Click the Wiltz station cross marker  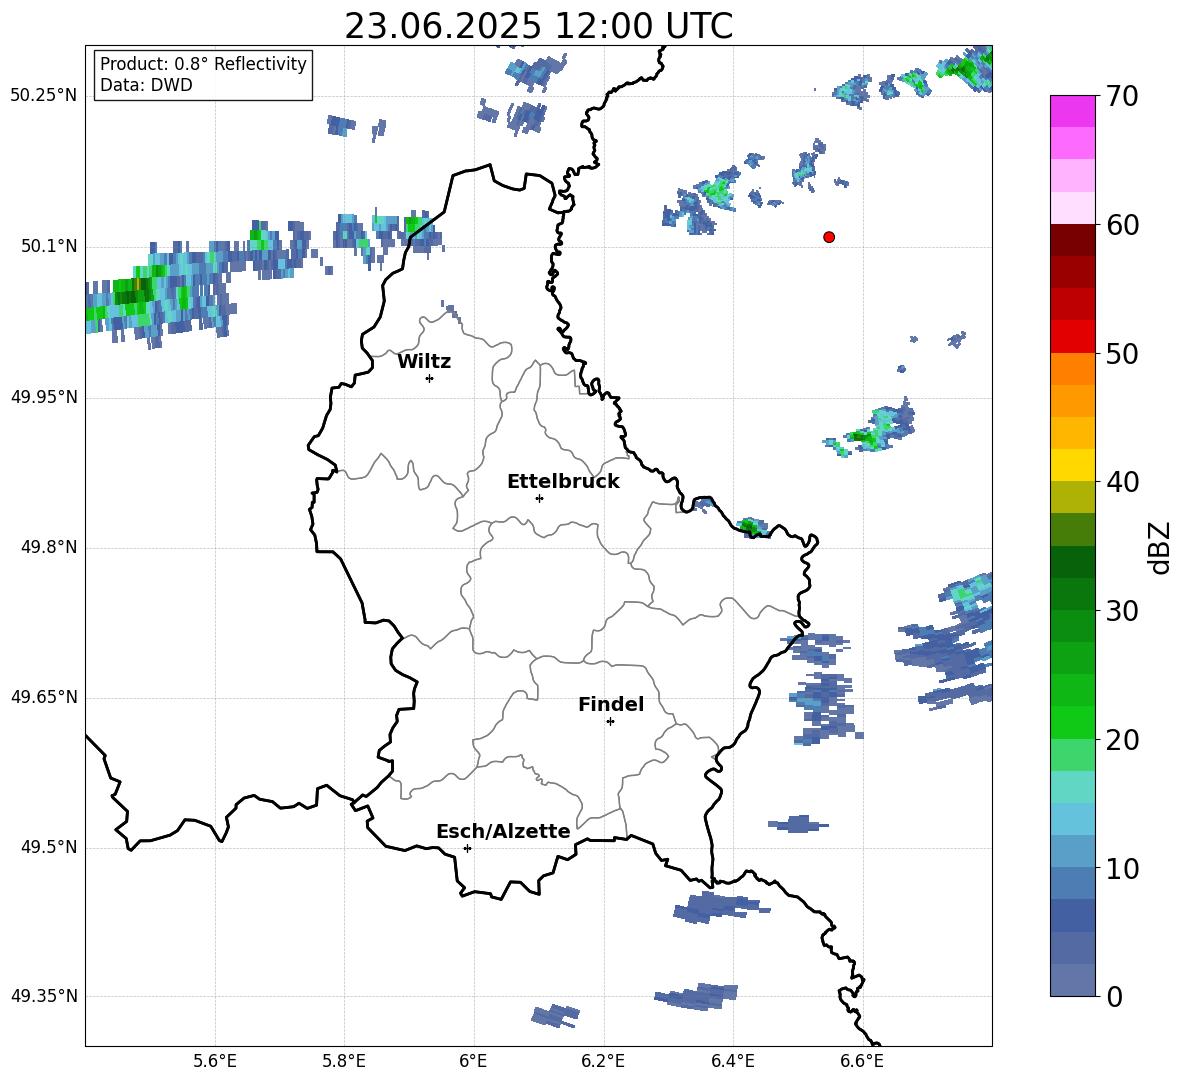(430, 378)
